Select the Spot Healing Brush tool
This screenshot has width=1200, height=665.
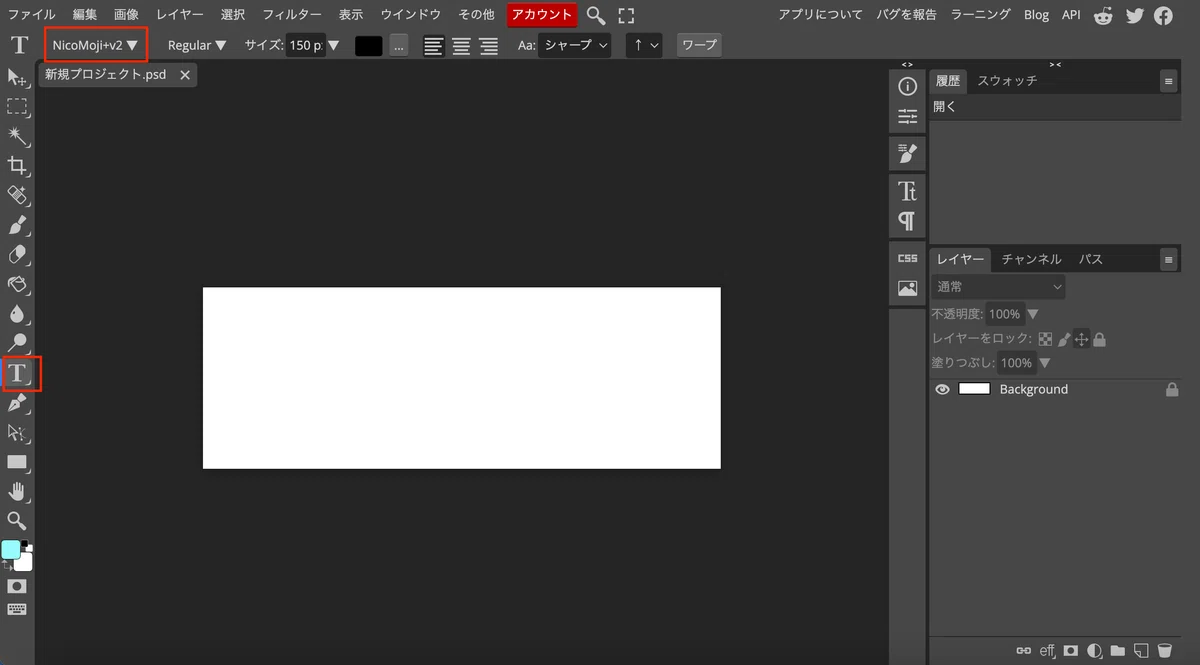pos(17,195)
